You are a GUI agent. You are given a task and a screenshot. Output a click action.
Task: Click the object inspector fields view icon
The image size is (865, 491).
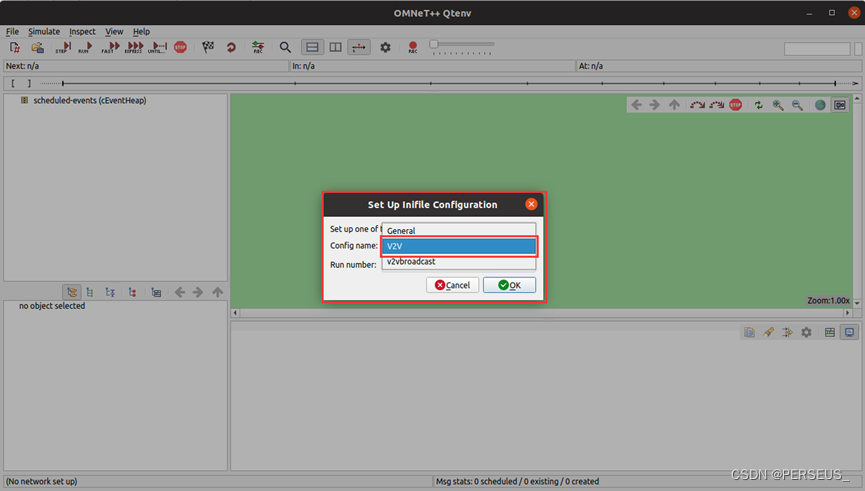click(x=156, y=292)
